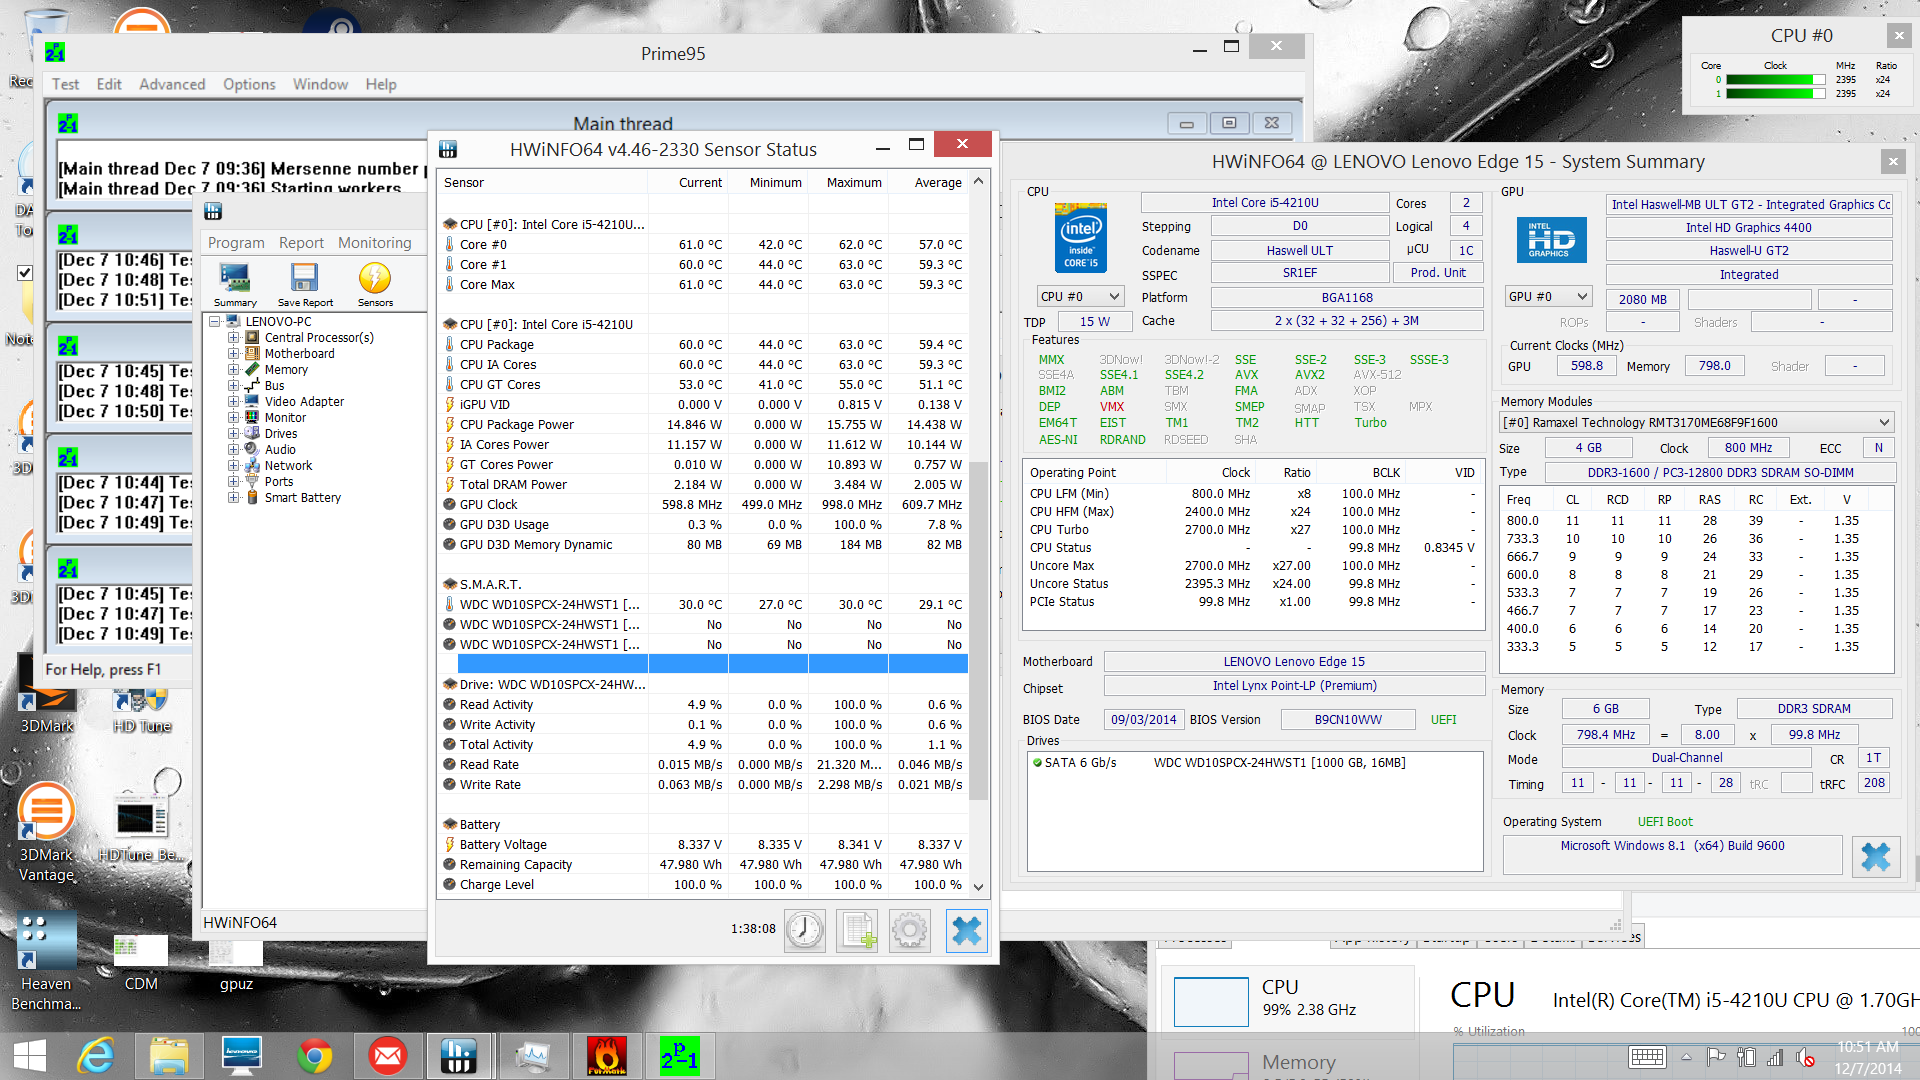Open Sensors with the lightning icon
This screenshot has height=1080, width=1920.
pos(375,284)
